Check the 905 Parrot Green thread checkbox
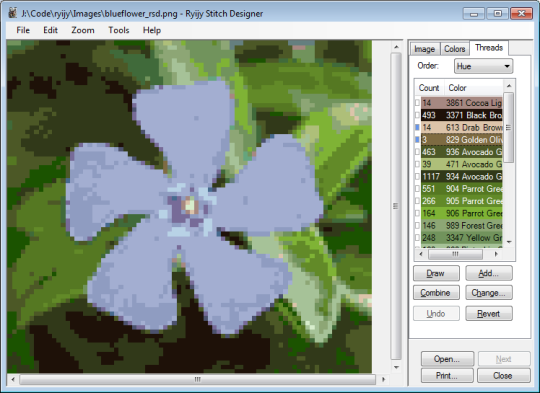The image size is (540, 393). [x=417, y=201]
